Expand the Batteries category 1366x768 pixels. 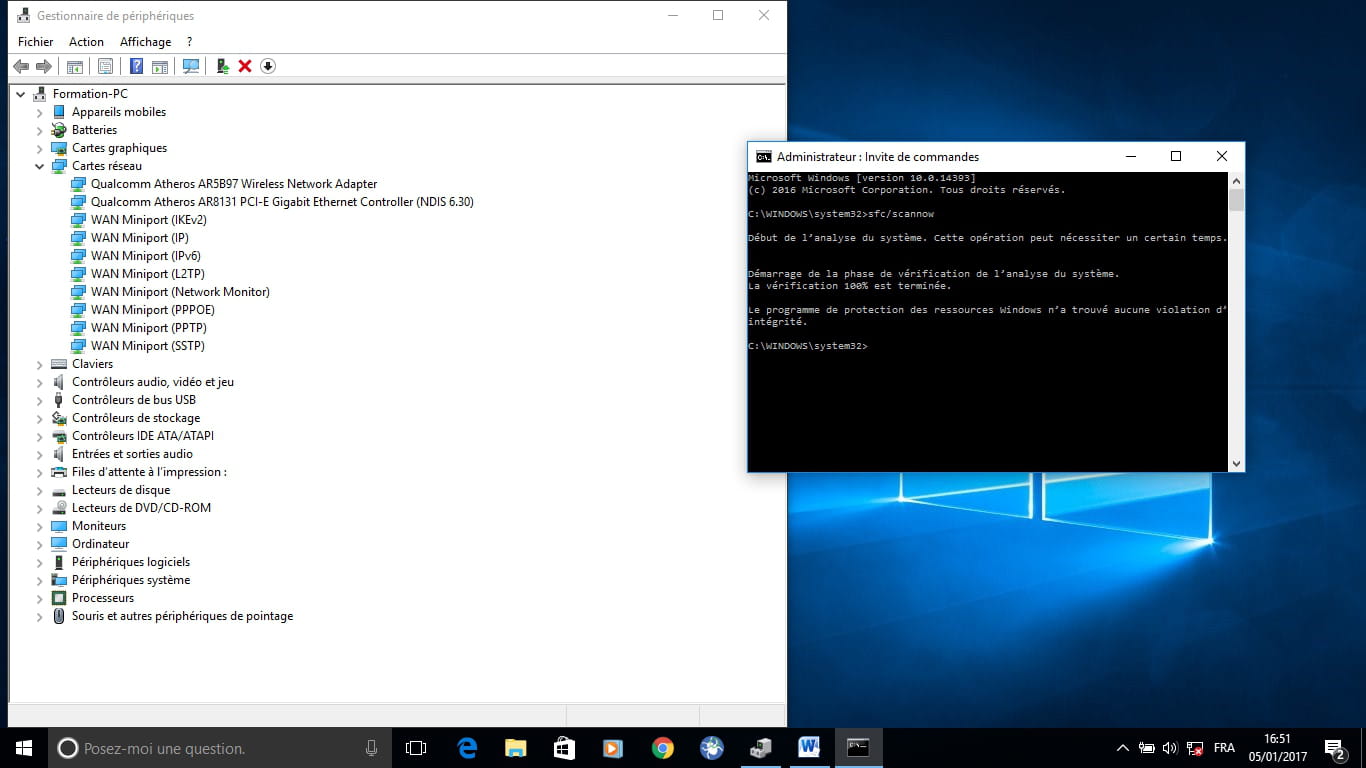[40, 130]
